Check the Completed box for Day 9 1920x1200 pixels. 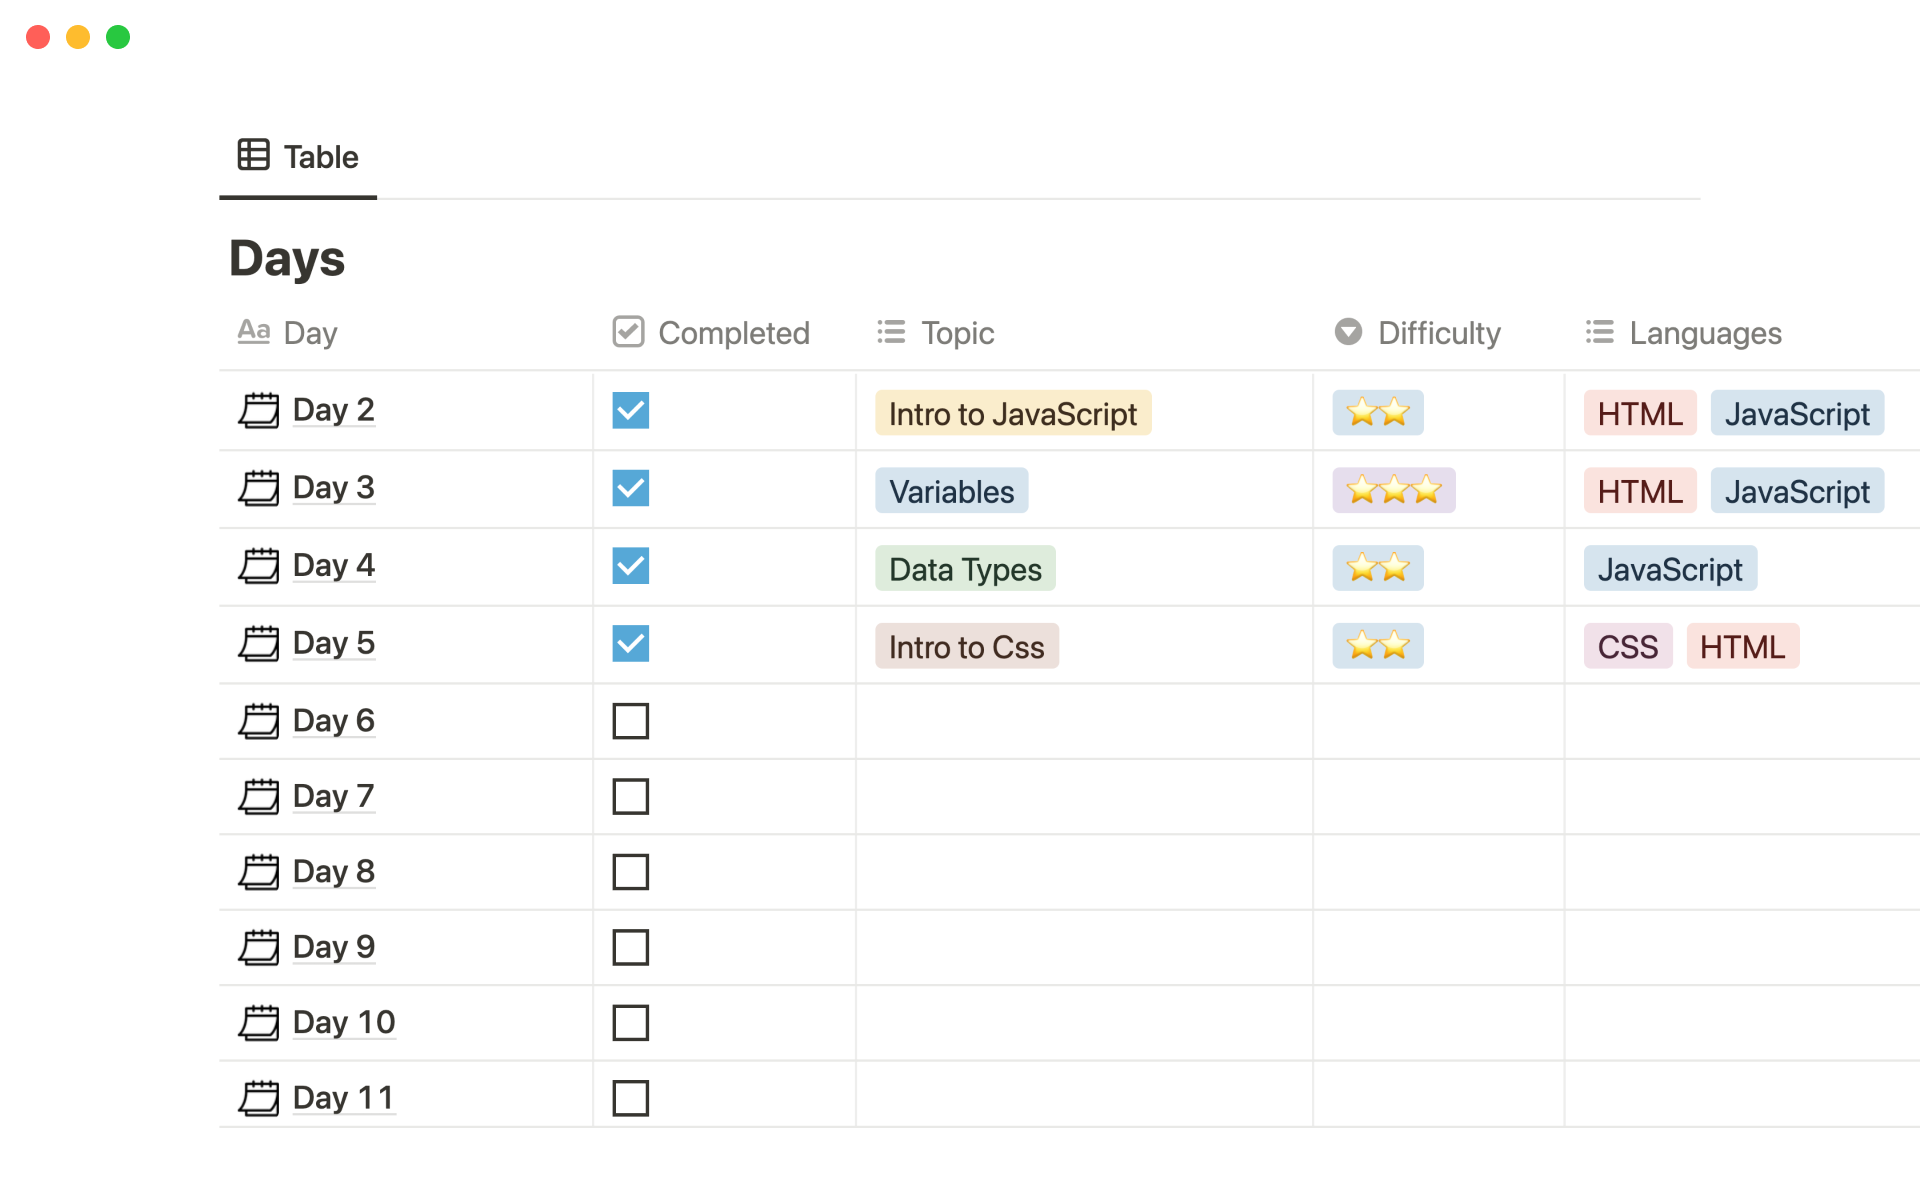(631, 947)
